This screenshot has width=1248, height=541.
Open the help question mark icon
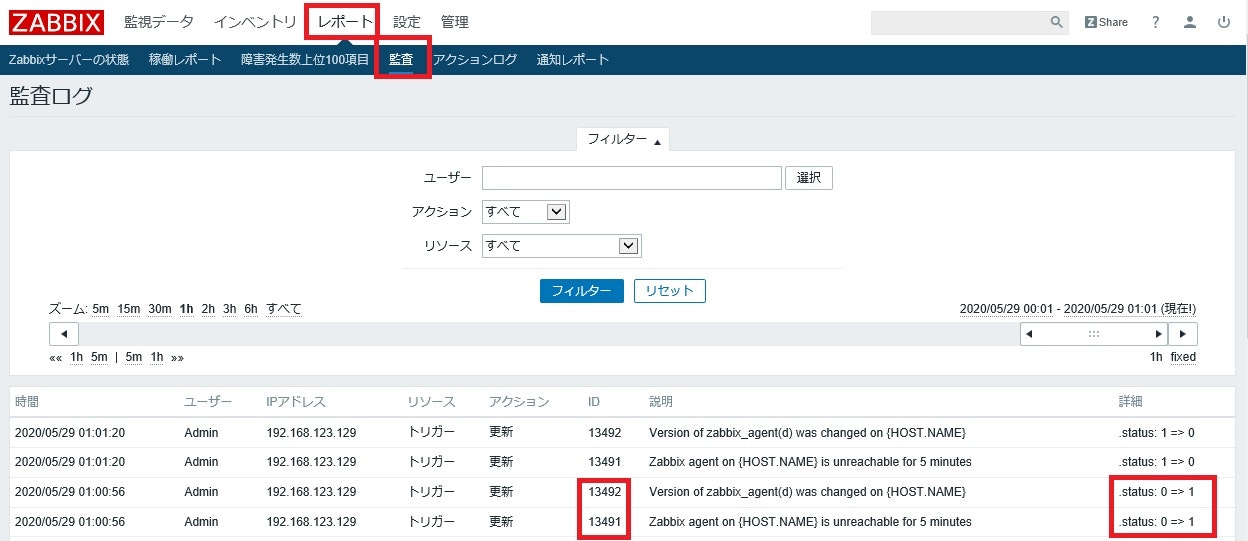(1155, 22)
